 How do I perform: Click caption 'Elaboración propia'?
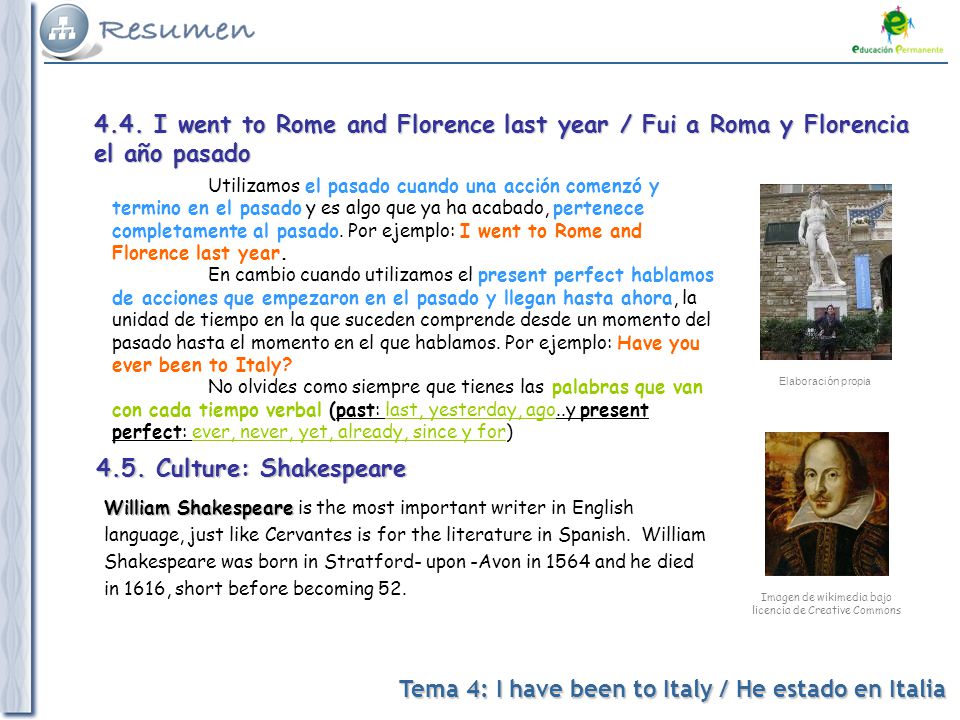coord(825,381)
